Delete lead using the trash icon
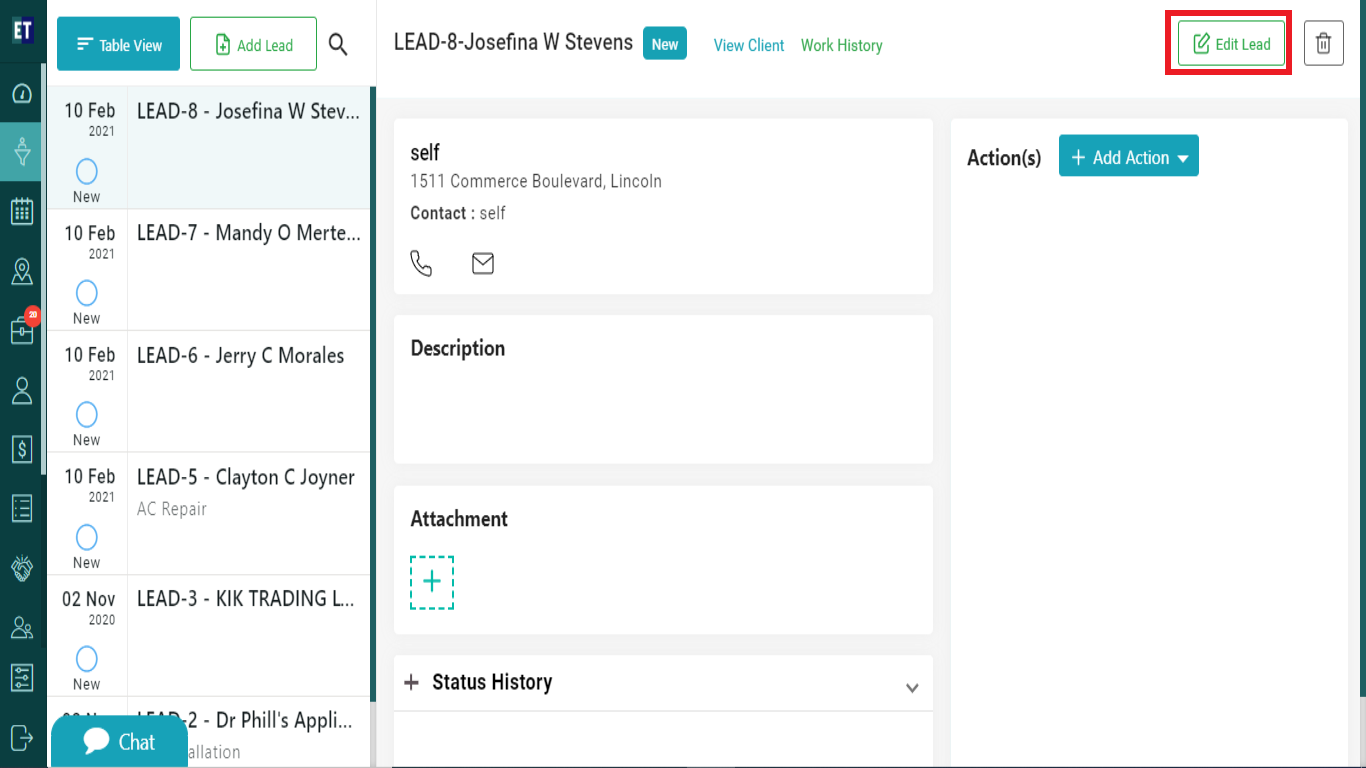The image size is (1366, 768). [1324, 44]
